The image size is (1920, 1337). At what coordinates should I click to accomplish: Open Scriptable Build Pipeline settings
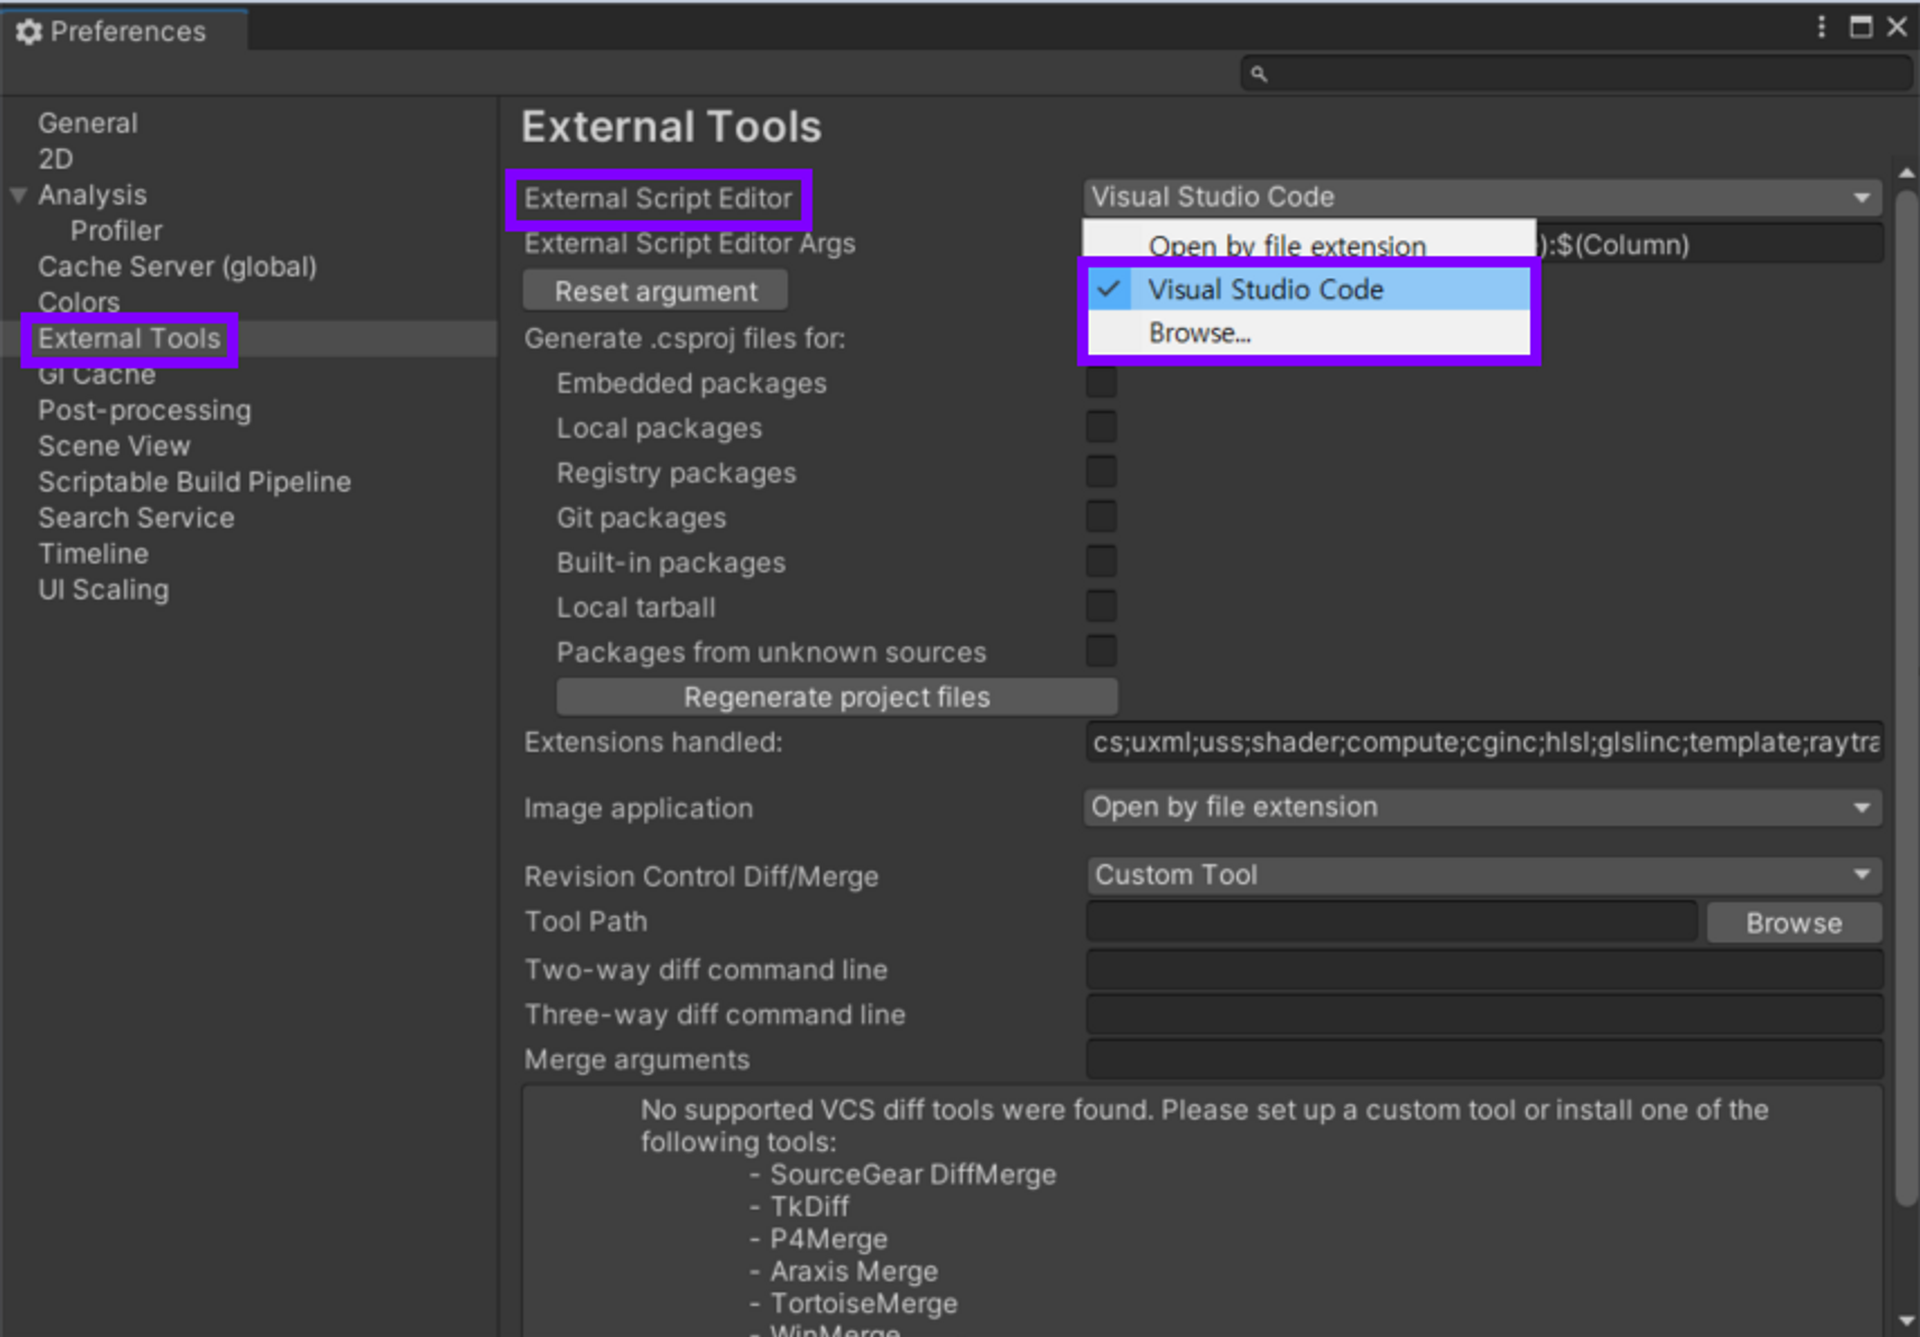(195, 482)
